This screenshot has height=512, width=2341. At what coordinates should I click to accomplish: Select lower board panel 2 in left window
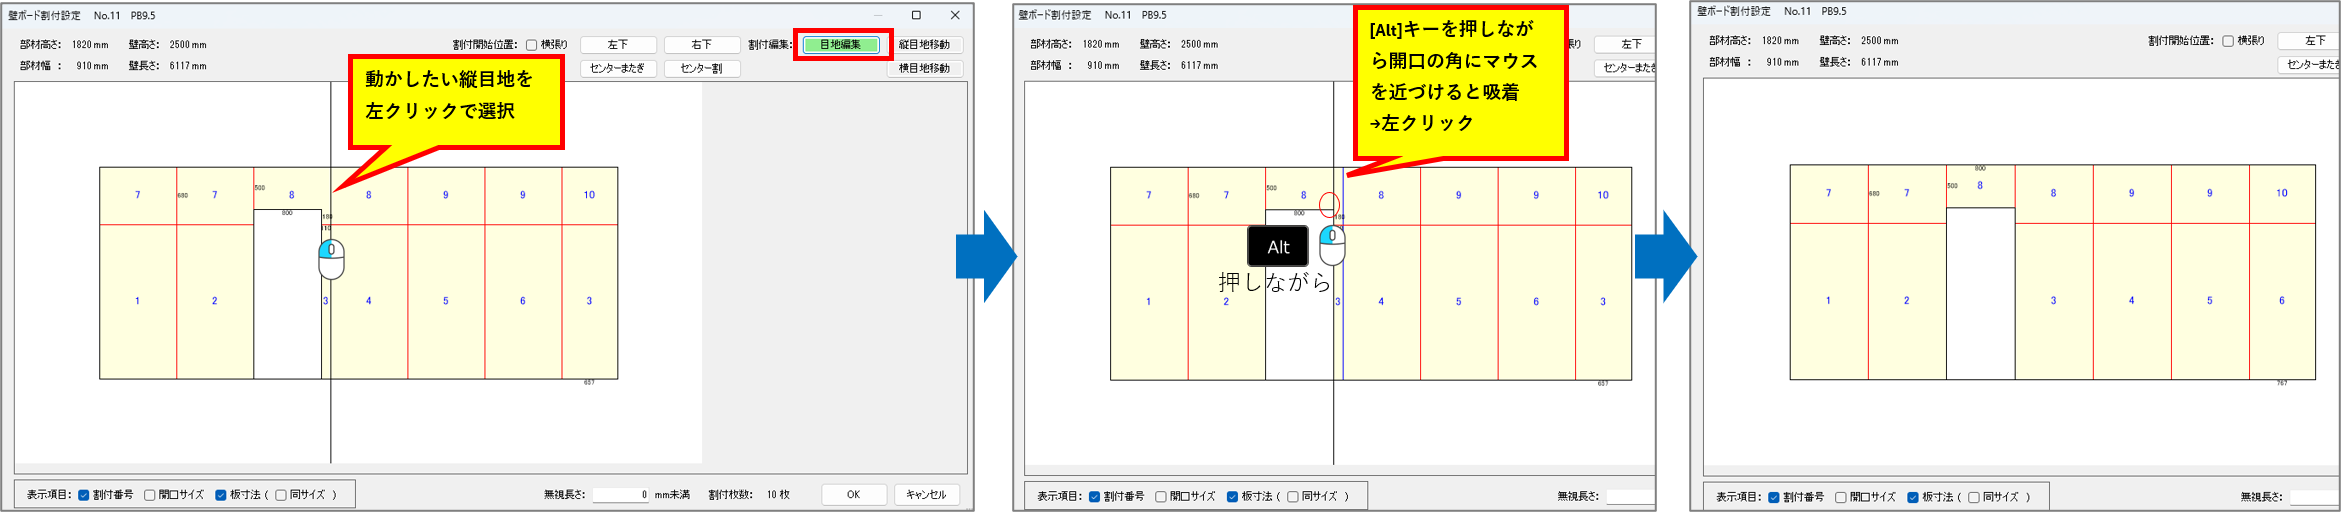(215, 301)
